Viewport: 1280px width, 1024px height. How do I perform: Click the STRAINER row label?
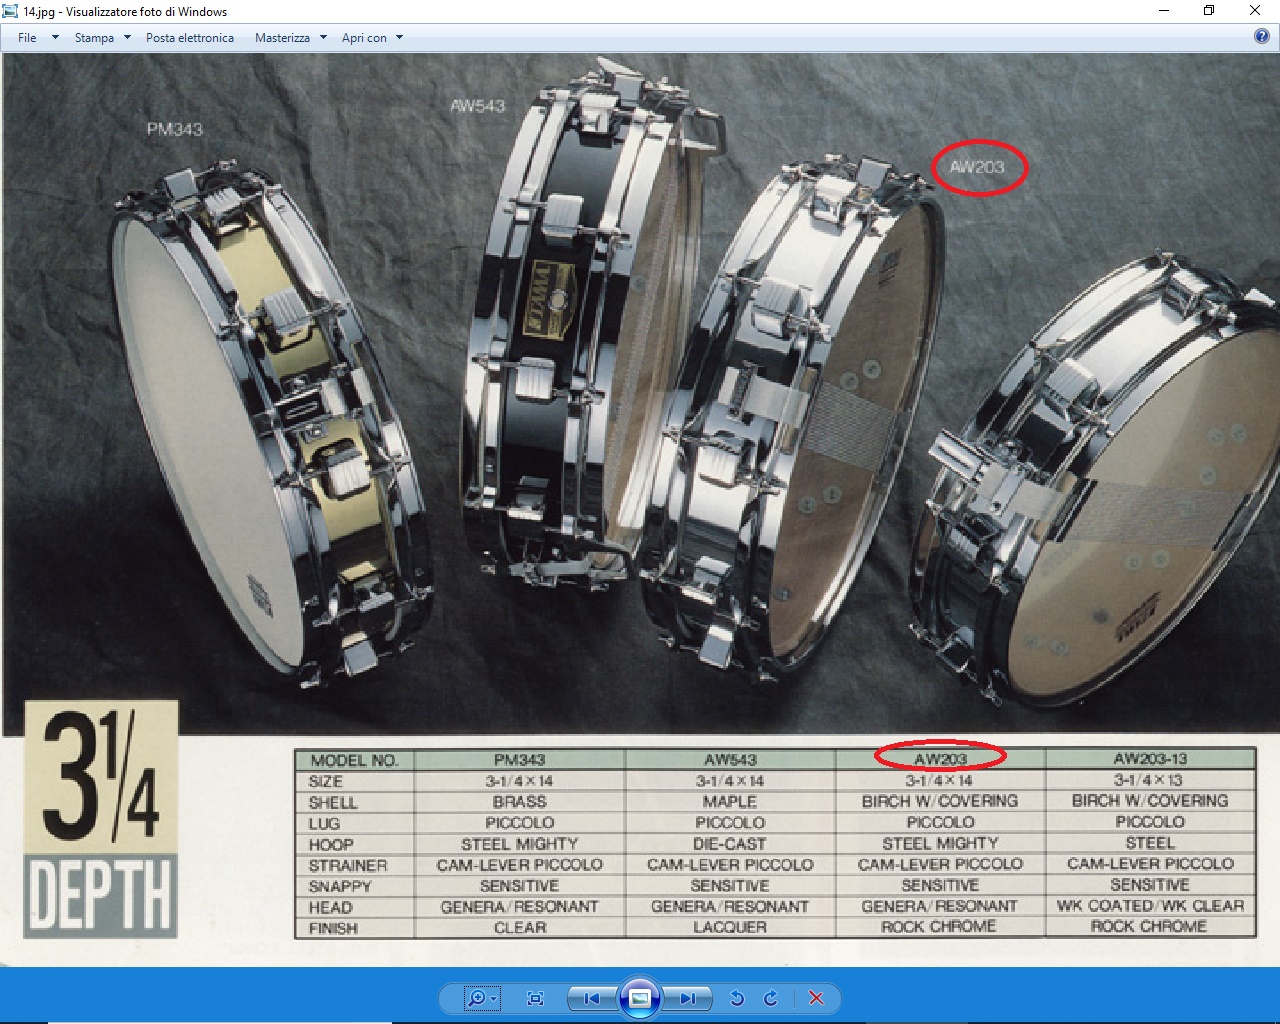pyautogui.click(x=348, y=865)
